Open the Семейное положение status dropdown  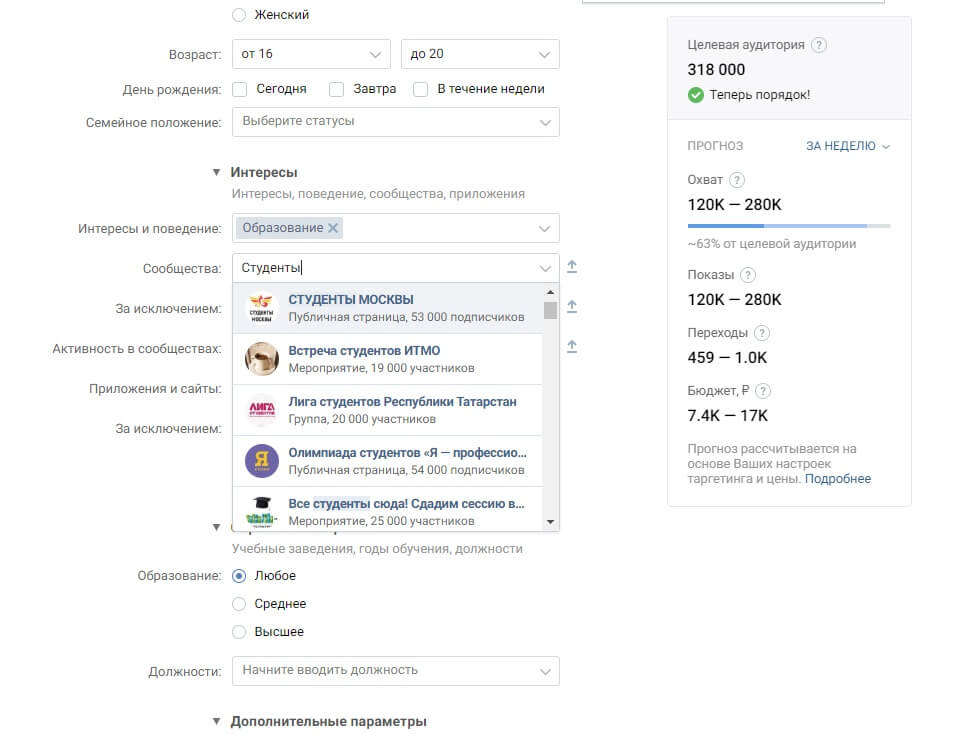pyautogui.click(x=396, y=122)
